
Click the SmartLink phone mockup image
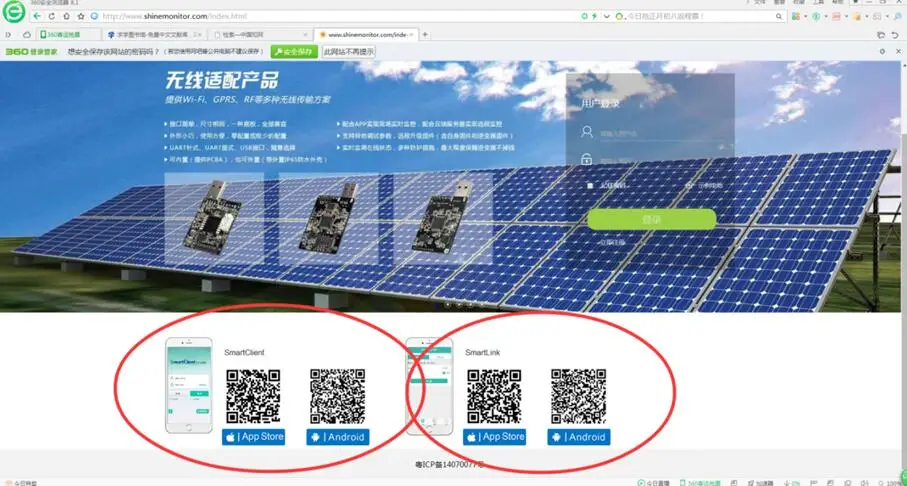429,386
